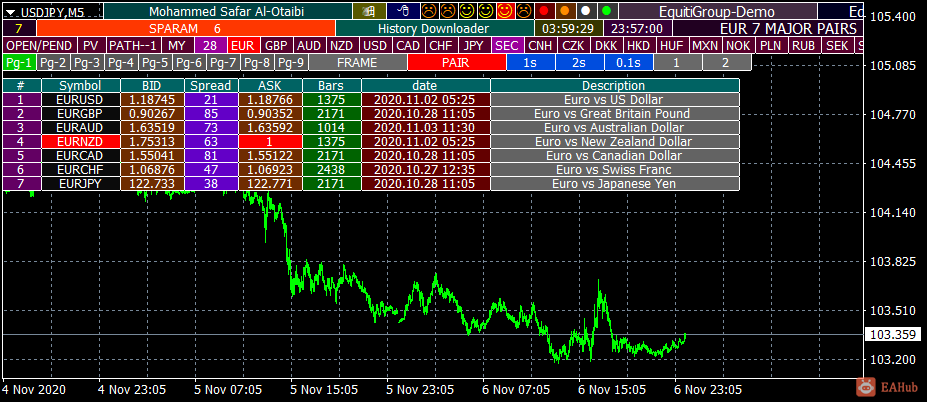This screenshot has width=927, height=402.
Task: Click the second frowning face icon
Action: coord(448,11)
